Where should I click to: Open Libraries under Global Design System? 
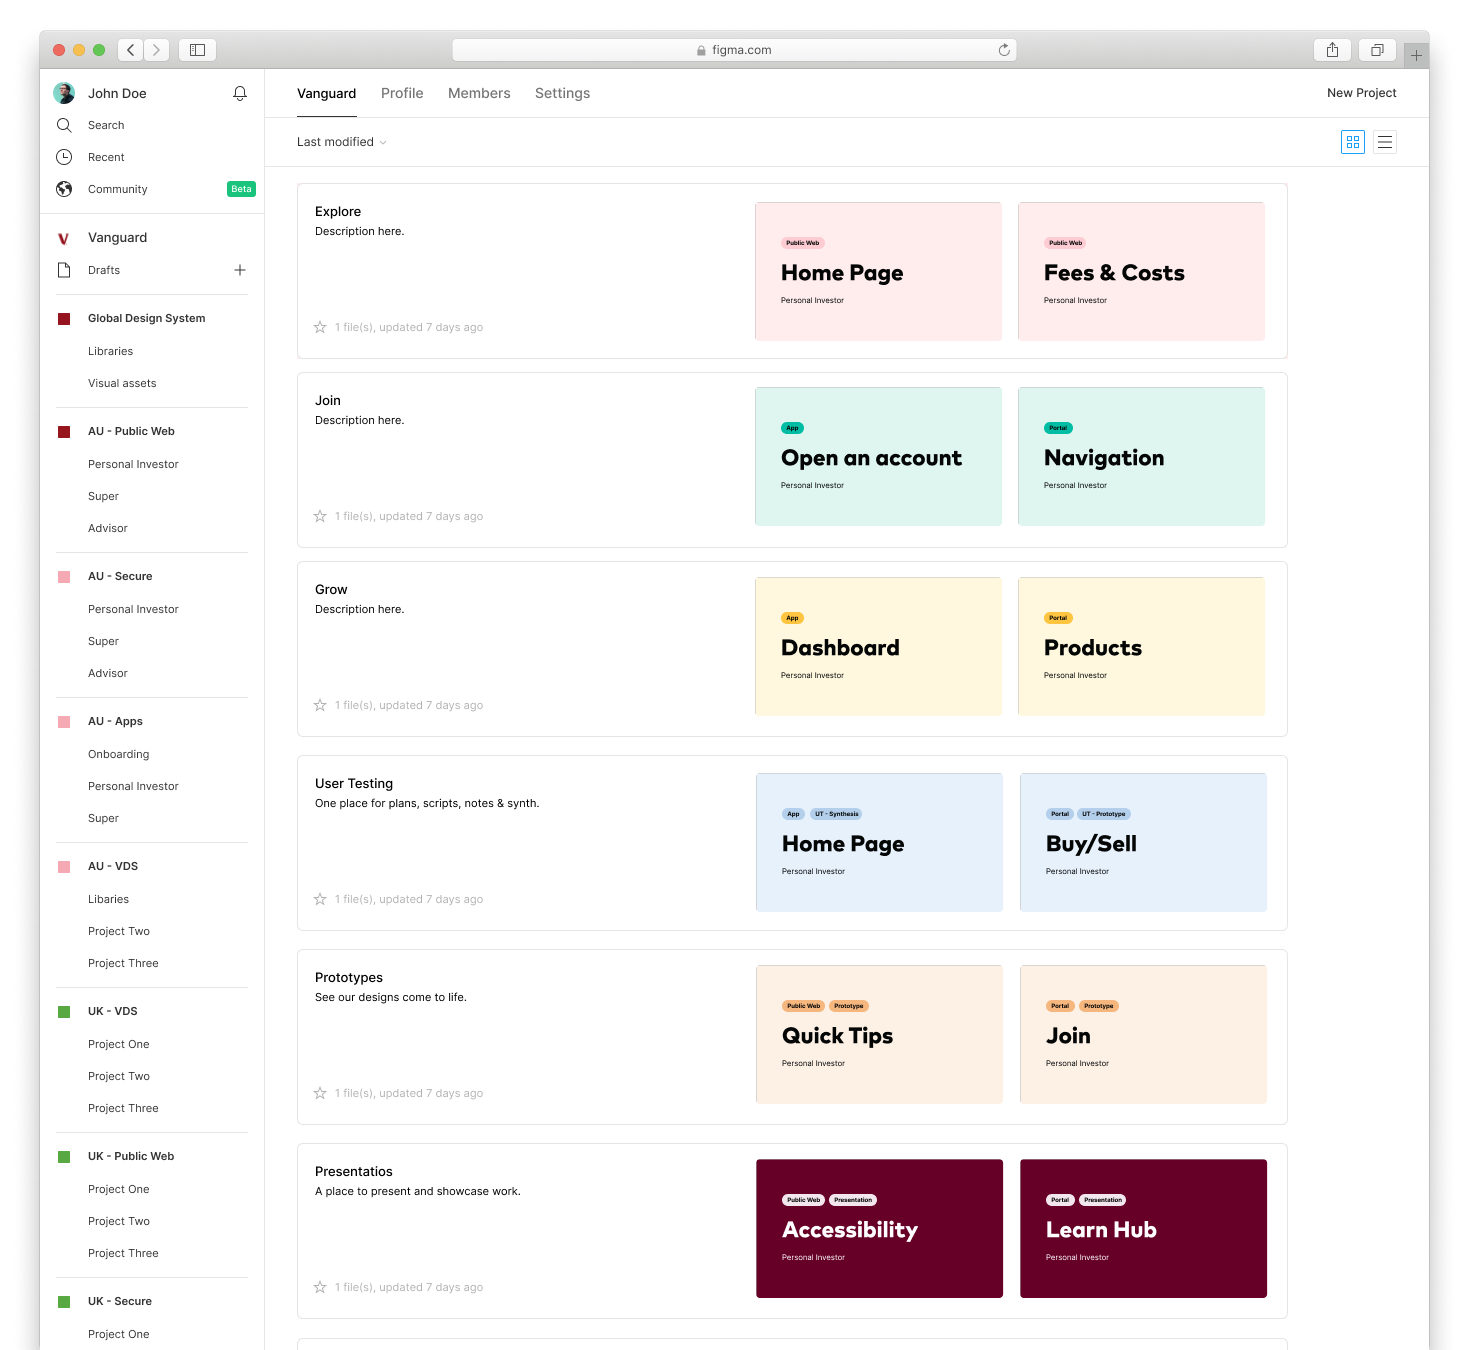click(x=110, y=351)
